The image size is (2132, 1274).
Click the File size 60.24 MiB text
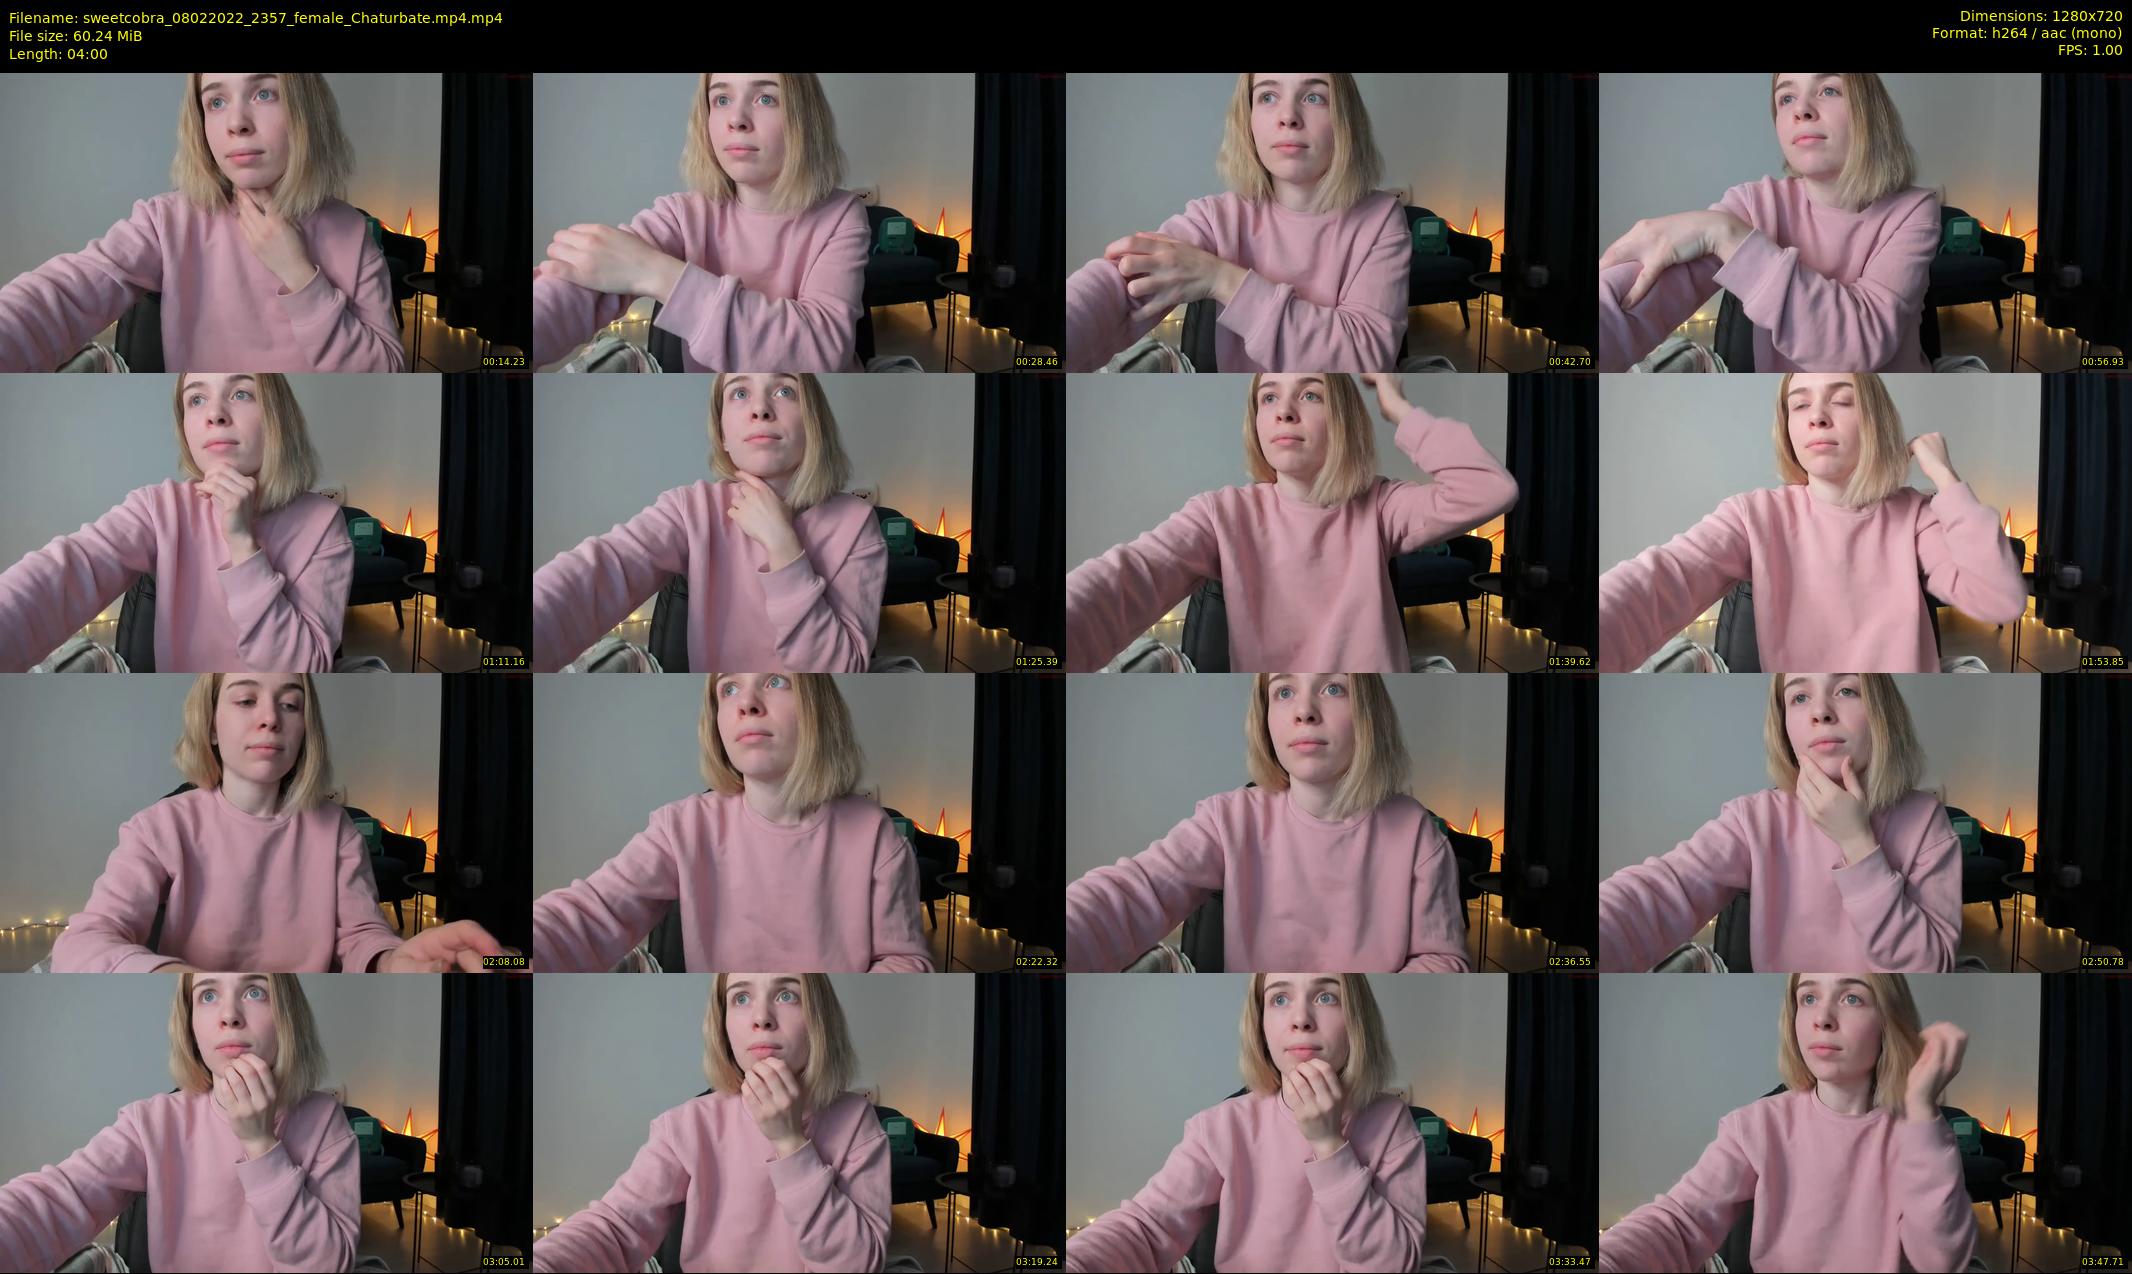coord(76,36)
